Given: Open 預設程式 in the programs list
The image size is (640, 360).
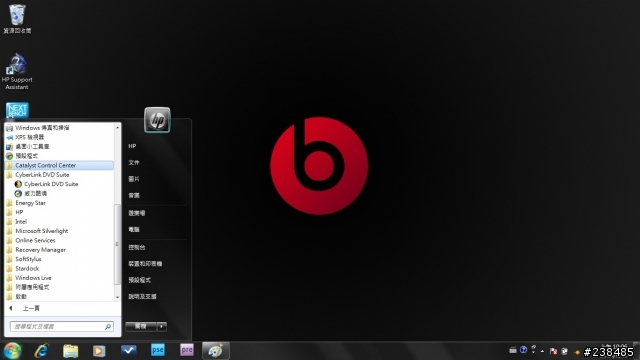Looking at the screenshot, I should pos(59,156).
